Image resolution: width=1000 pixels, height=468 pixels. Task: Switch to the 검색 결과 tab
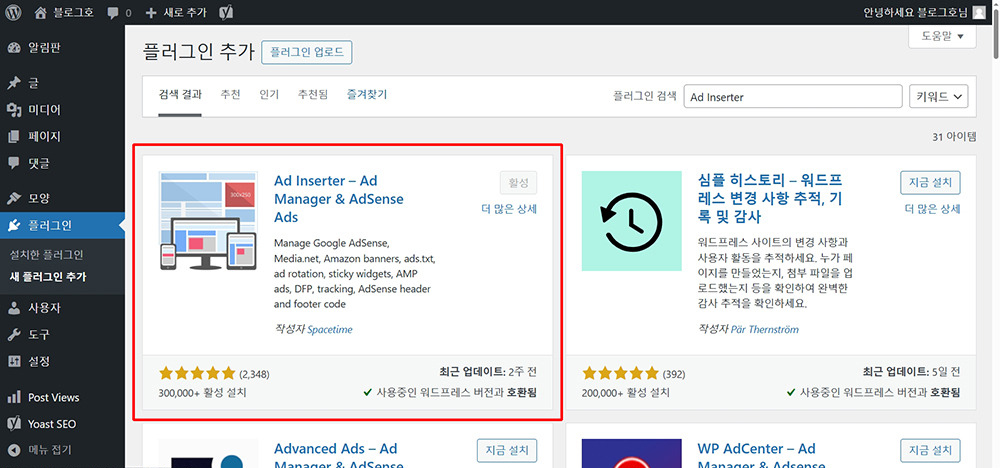pyautogui.click(x=180, y=94)
